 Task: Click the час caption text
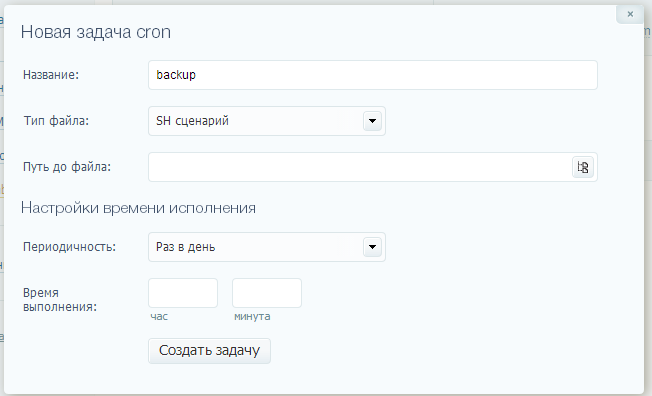tap(159, 317)
